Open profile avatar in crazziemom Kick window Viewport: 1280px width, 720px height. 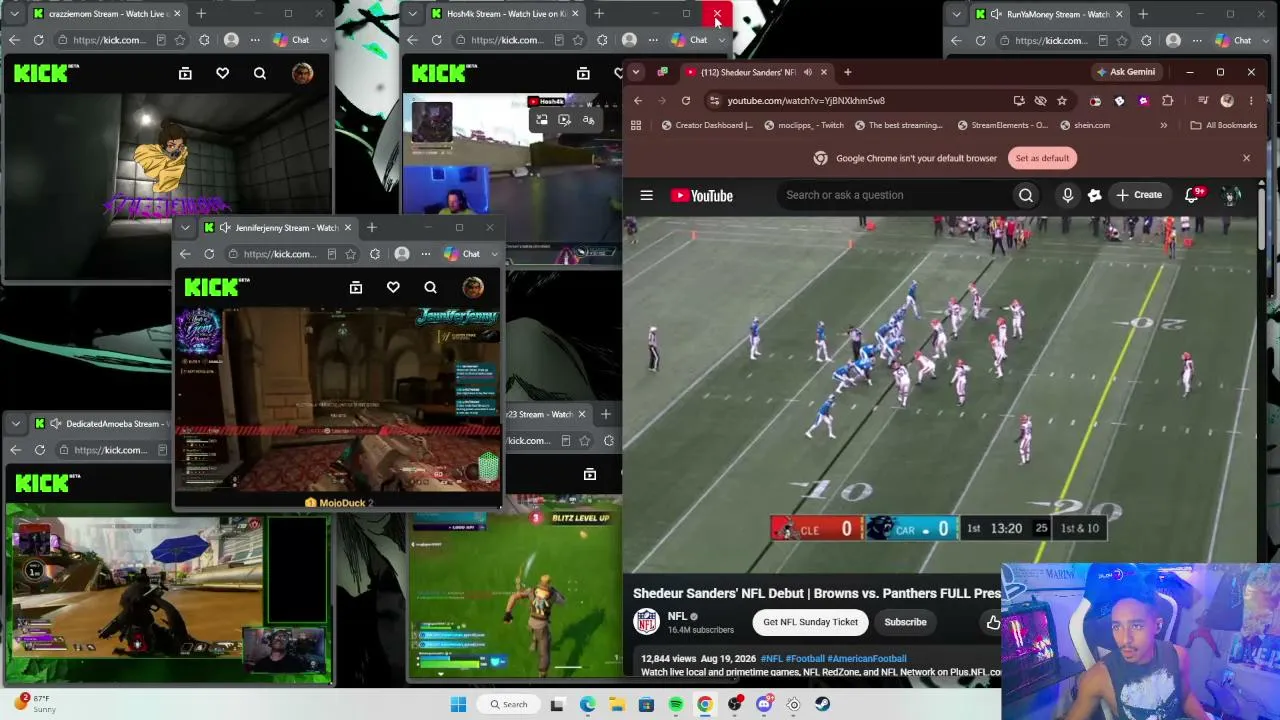tap(302, 73)
